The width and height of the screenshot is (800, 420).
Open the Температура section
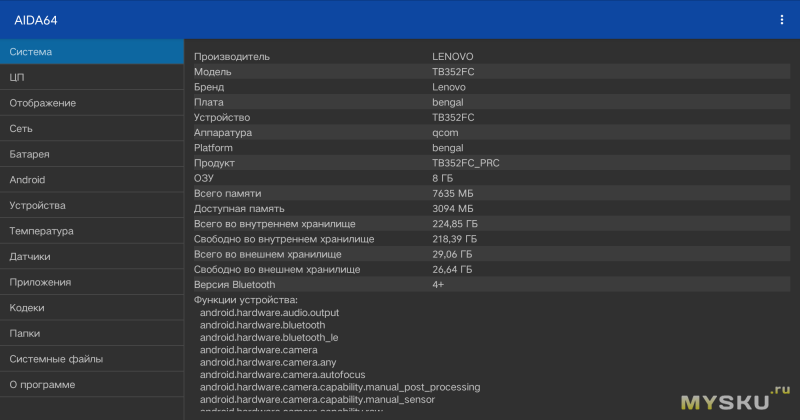[92, 231]
